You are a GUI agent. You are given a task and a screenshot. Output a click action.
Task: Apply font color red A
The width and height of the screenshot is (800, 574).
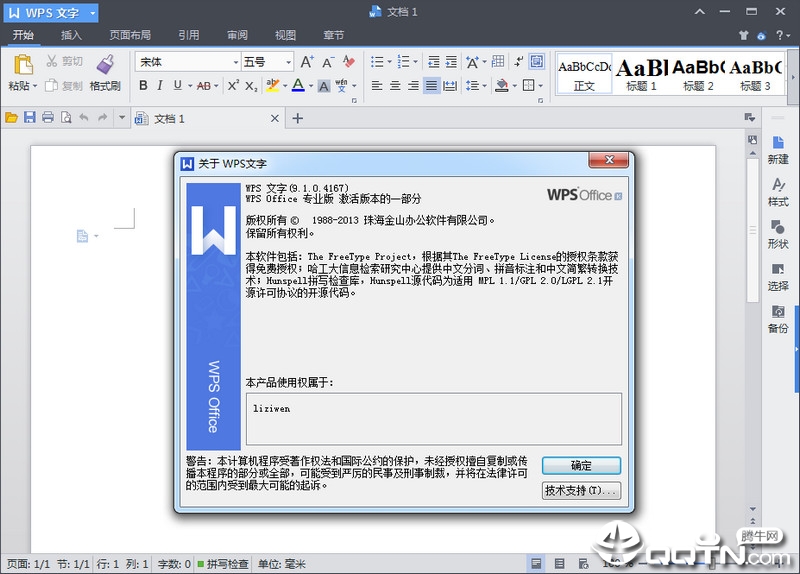(x=298, y=86)
